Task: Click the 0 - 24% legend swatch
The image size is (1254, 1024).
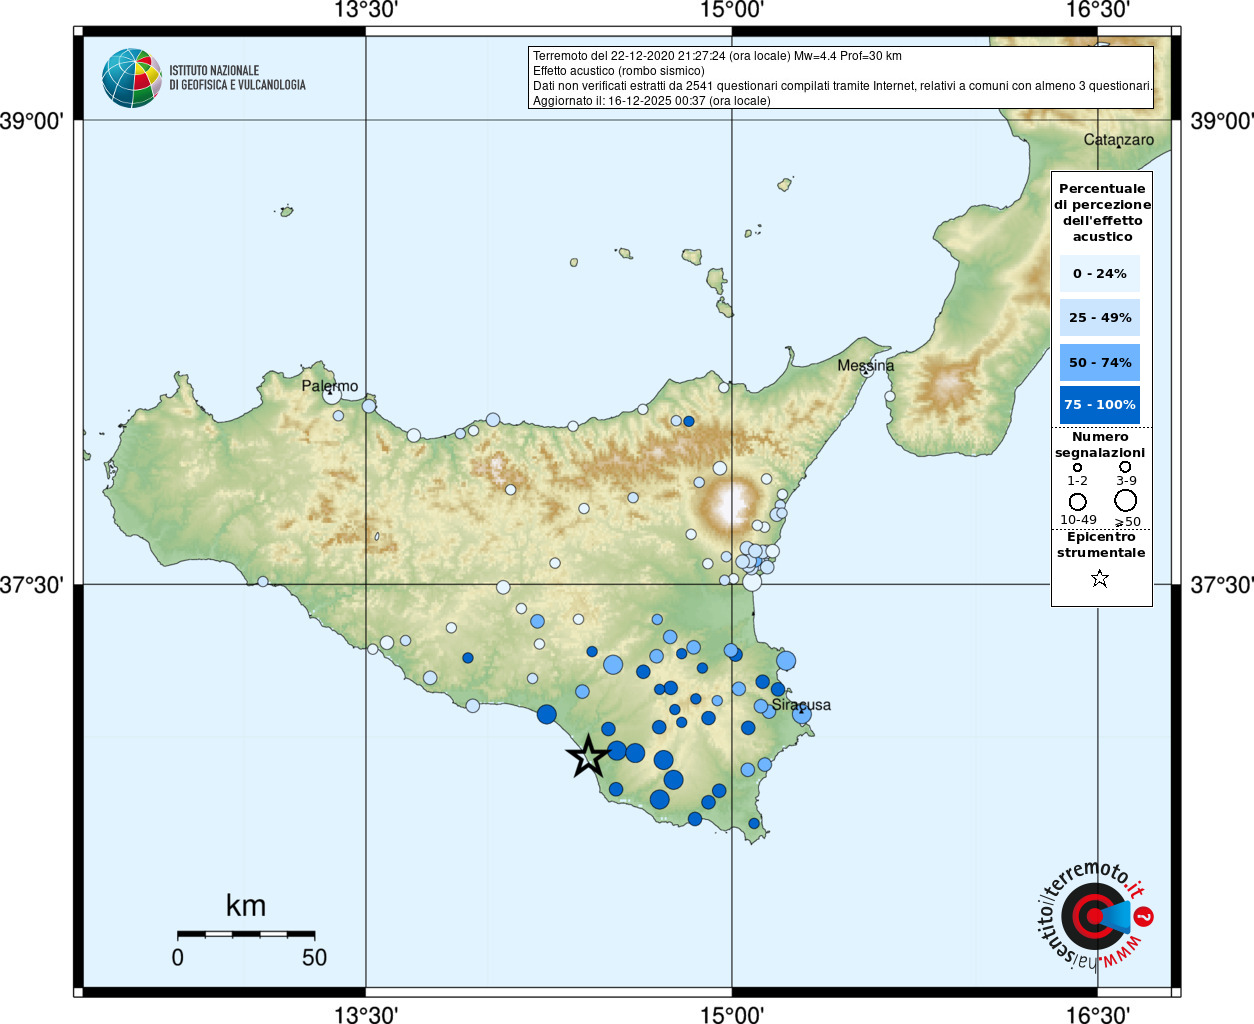Action: point(1099,273)
